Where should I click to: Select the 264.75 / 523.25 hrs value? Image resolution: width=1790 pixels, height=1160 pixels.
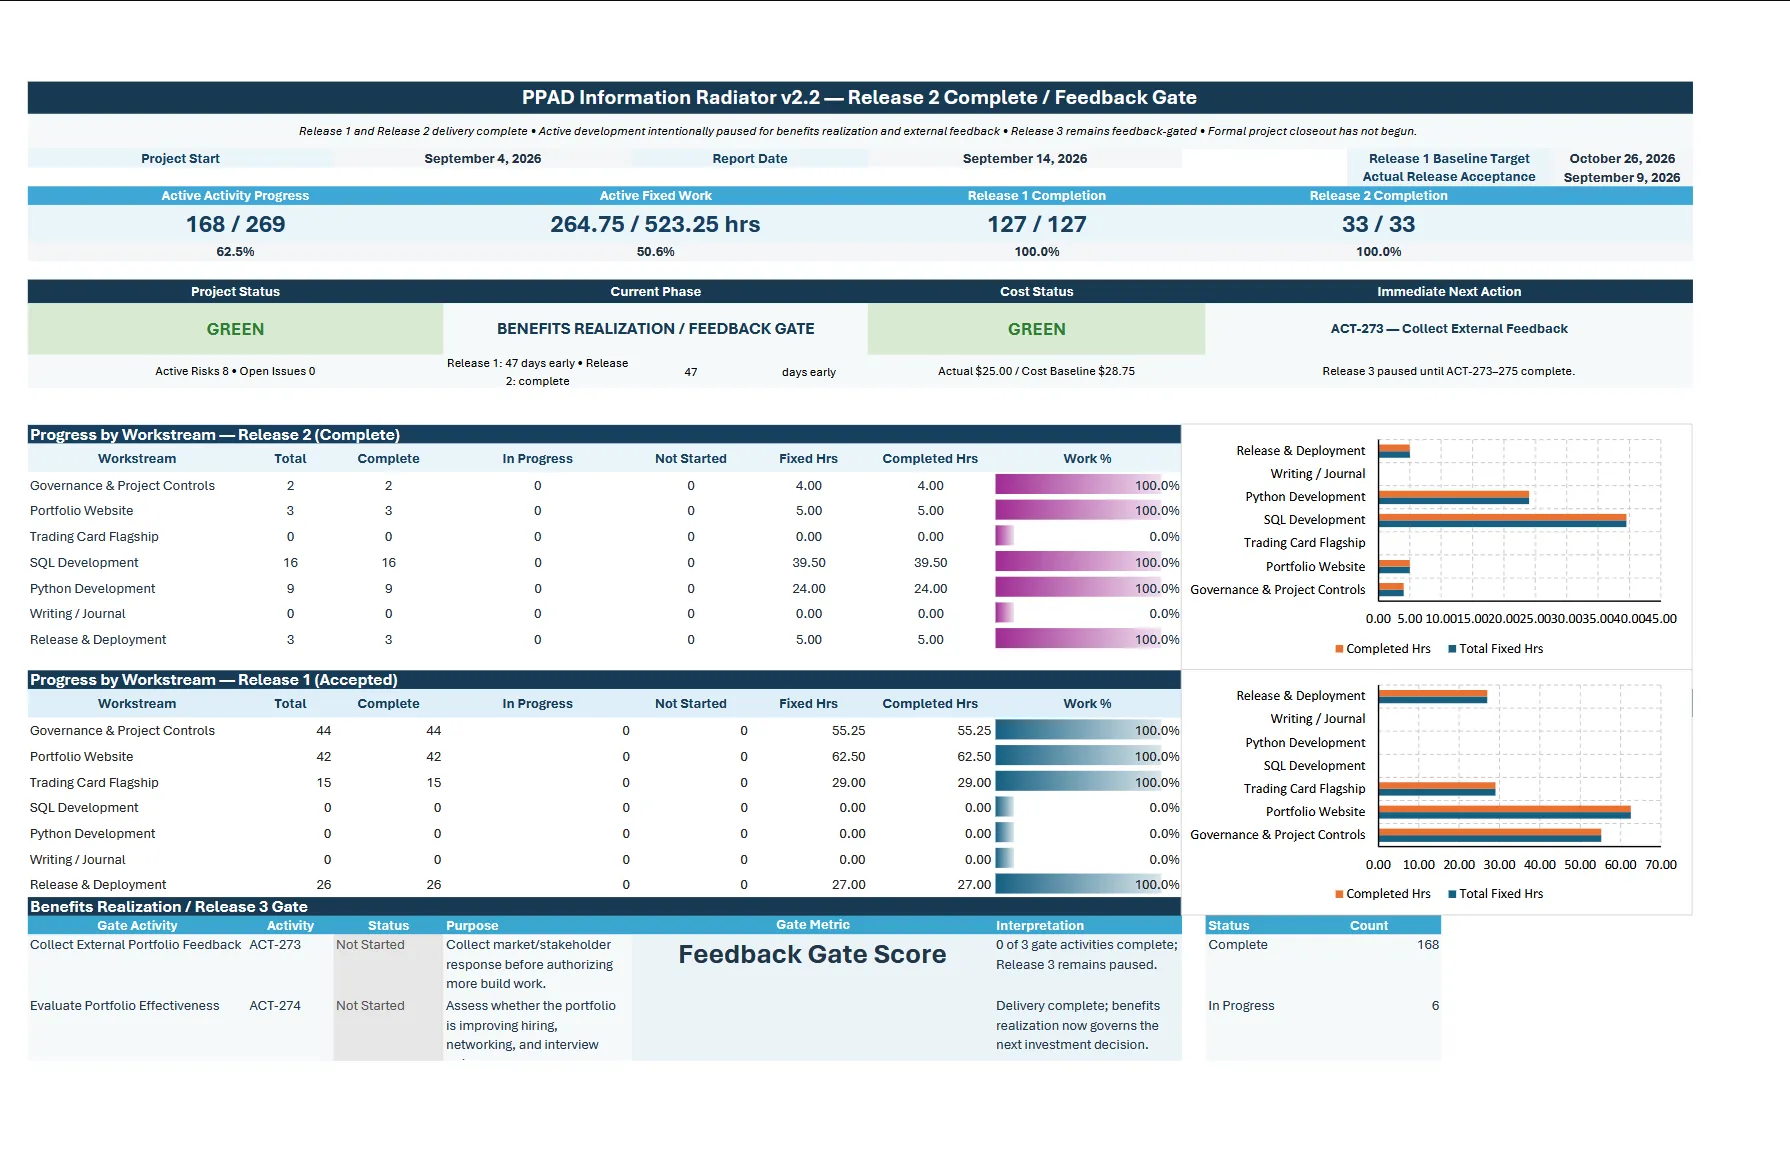click(x=655, y=224)
